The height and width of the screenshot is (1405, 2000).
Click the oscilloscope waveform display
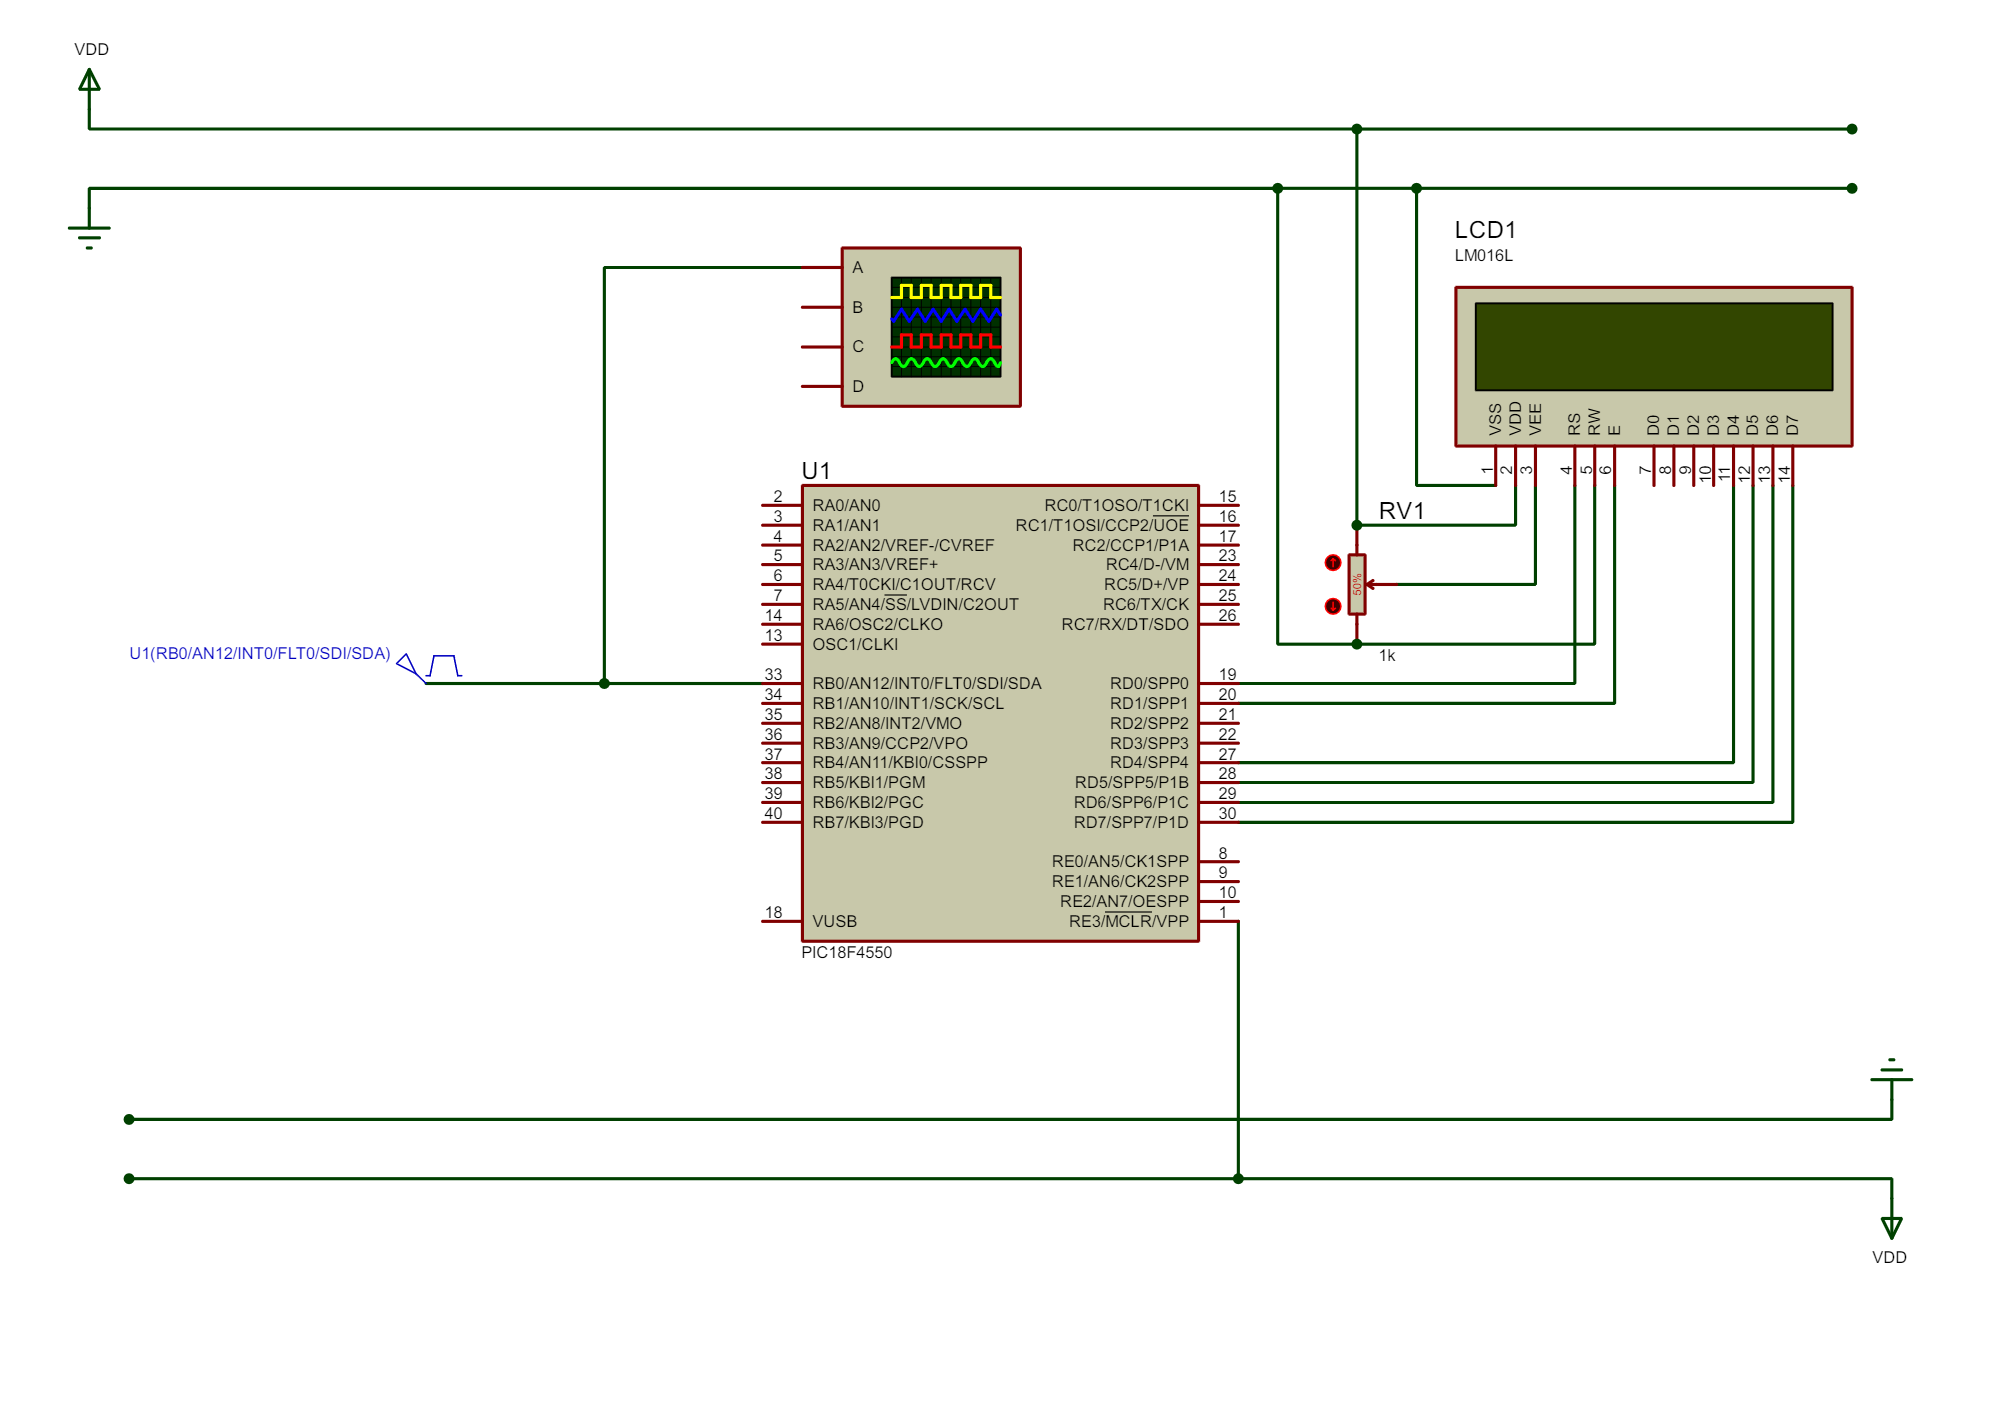click(x=945, y=327)
